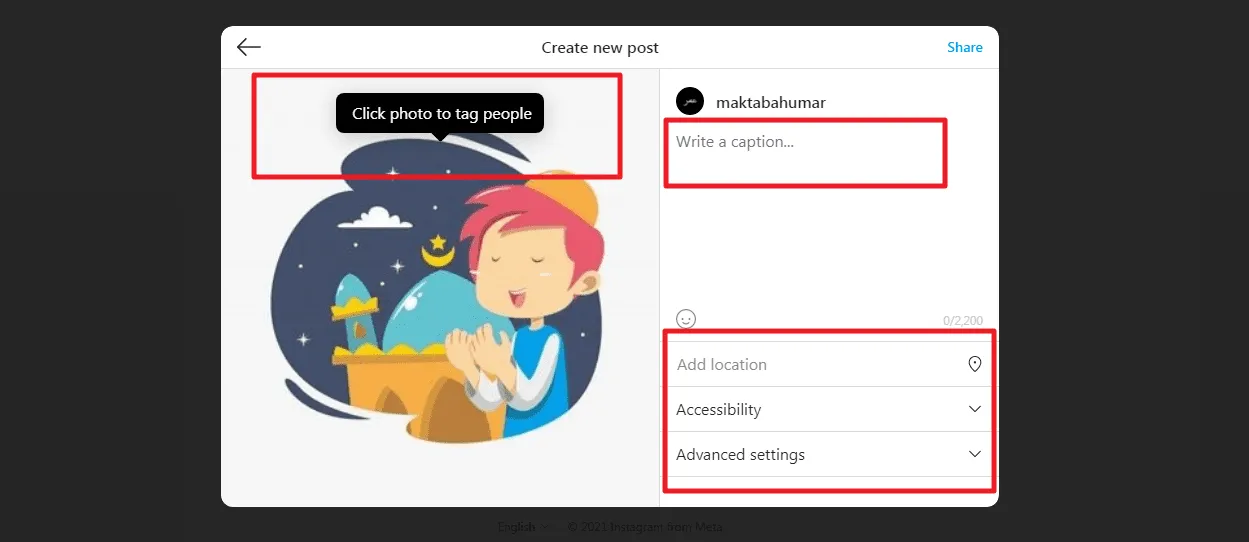1249x542 pixels.
Task: Expand the Accessibility section chevron
Action: click(975, 409)
